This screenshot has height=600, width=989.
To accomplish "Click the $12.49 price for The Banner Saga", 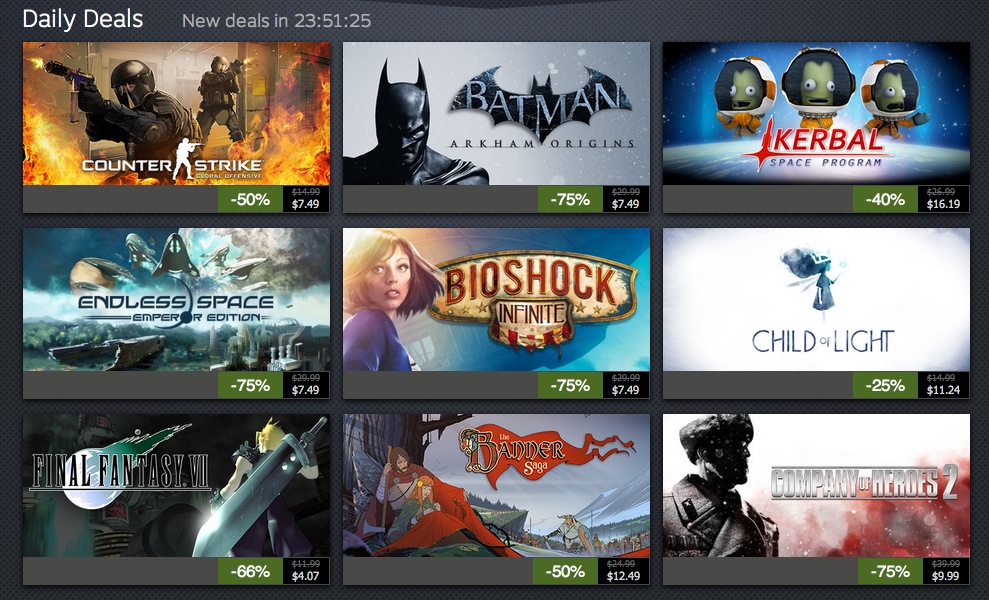I will (623, 577).
